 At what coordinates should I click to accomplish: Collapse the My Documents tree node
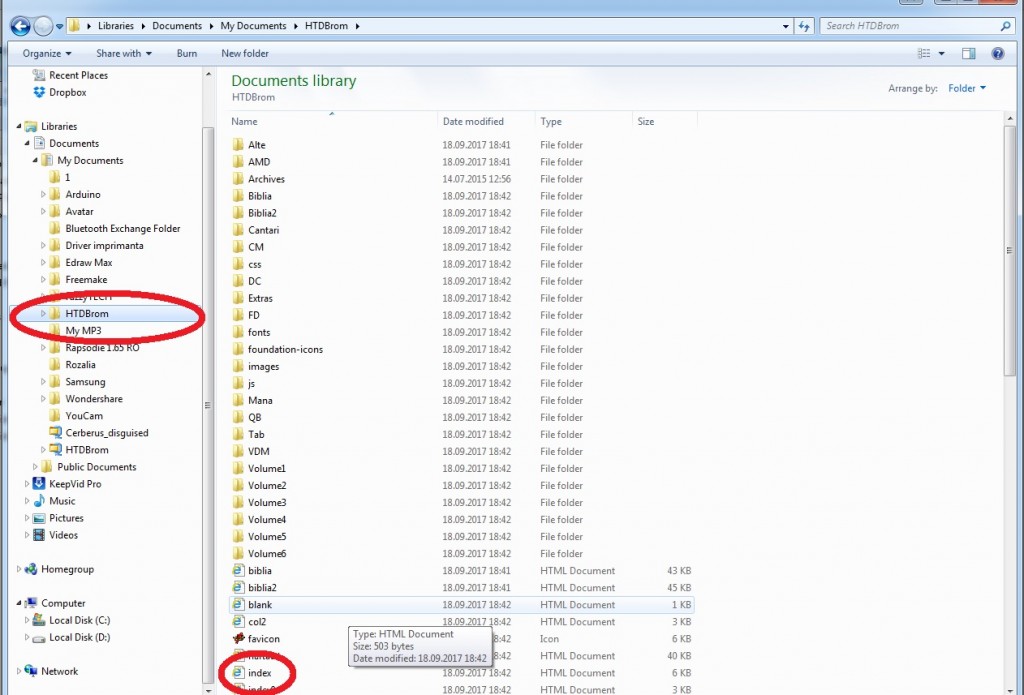(35, 160)
